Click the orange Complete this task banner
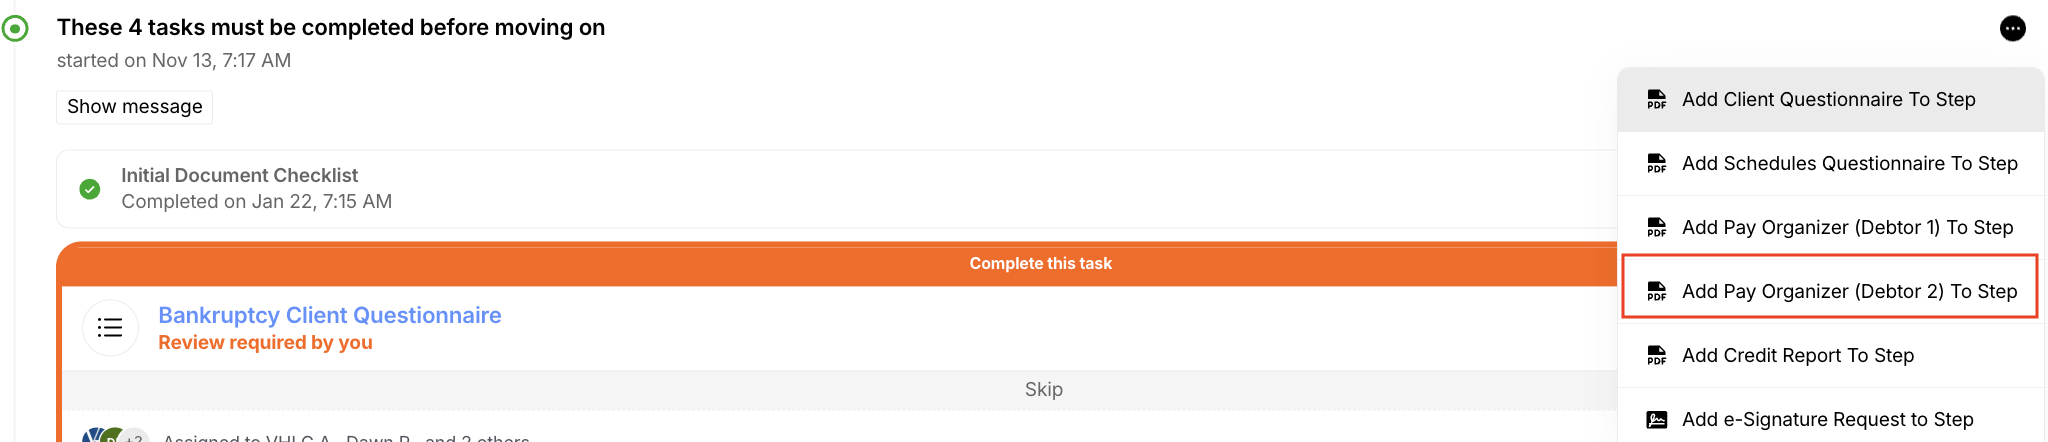 [1040, 264]
